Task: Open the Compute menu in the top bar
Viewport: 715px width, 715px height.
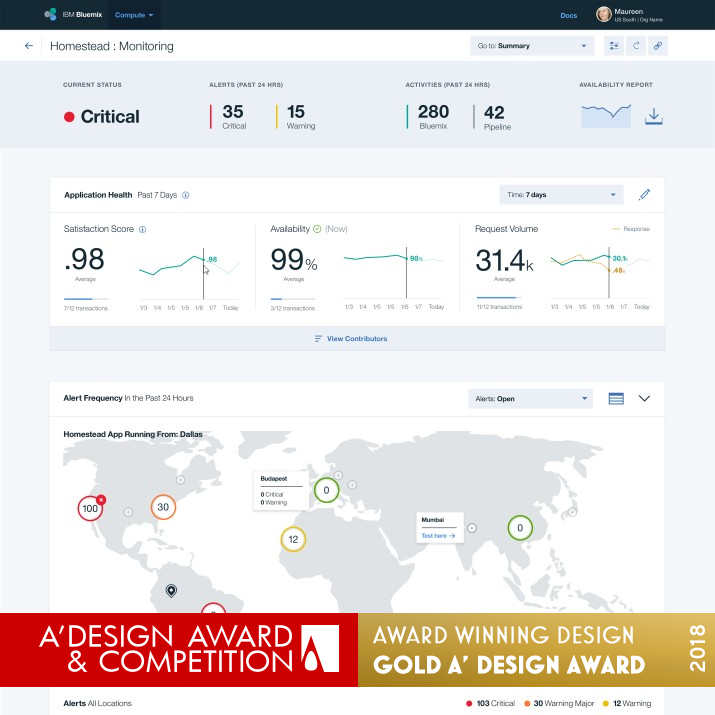Action: click(x=134, y=15)
